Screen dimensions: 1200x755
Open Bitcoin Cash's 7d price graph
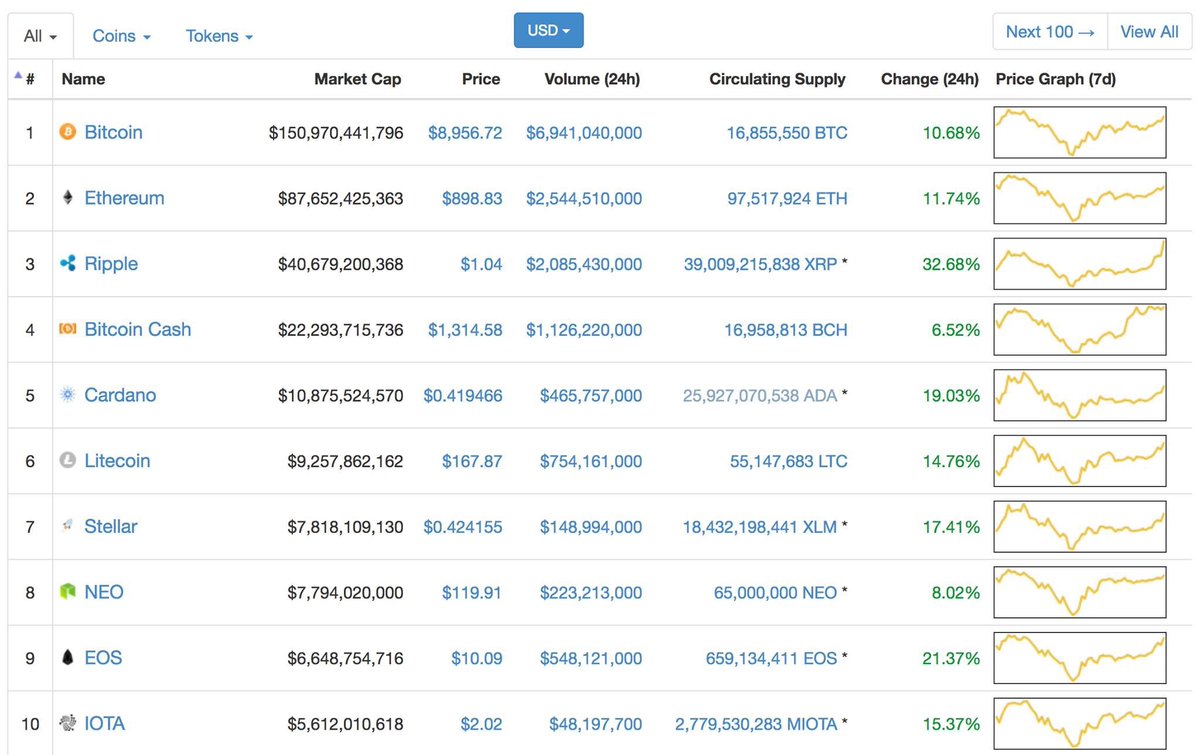(x=1080, y=329)
